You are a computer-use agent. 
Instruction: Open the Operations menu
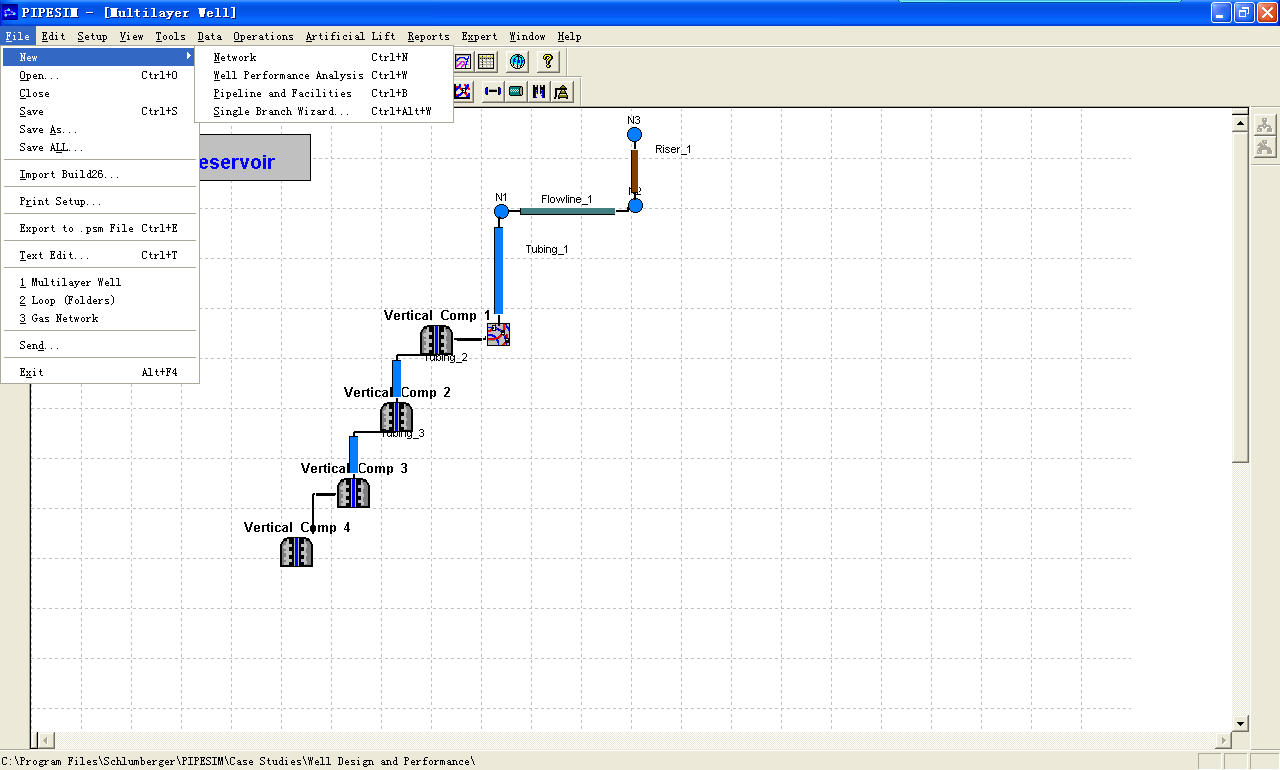click(x=263, y=36)
